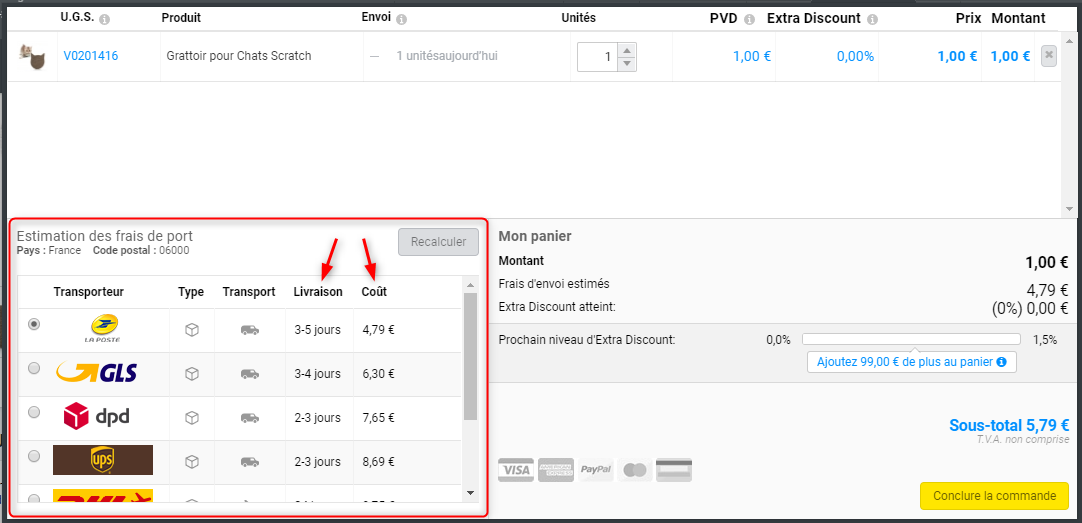Screen dimensions: 1082x523
Task: Click the package type icon for dpd
Action: click(x=192, y=417)
